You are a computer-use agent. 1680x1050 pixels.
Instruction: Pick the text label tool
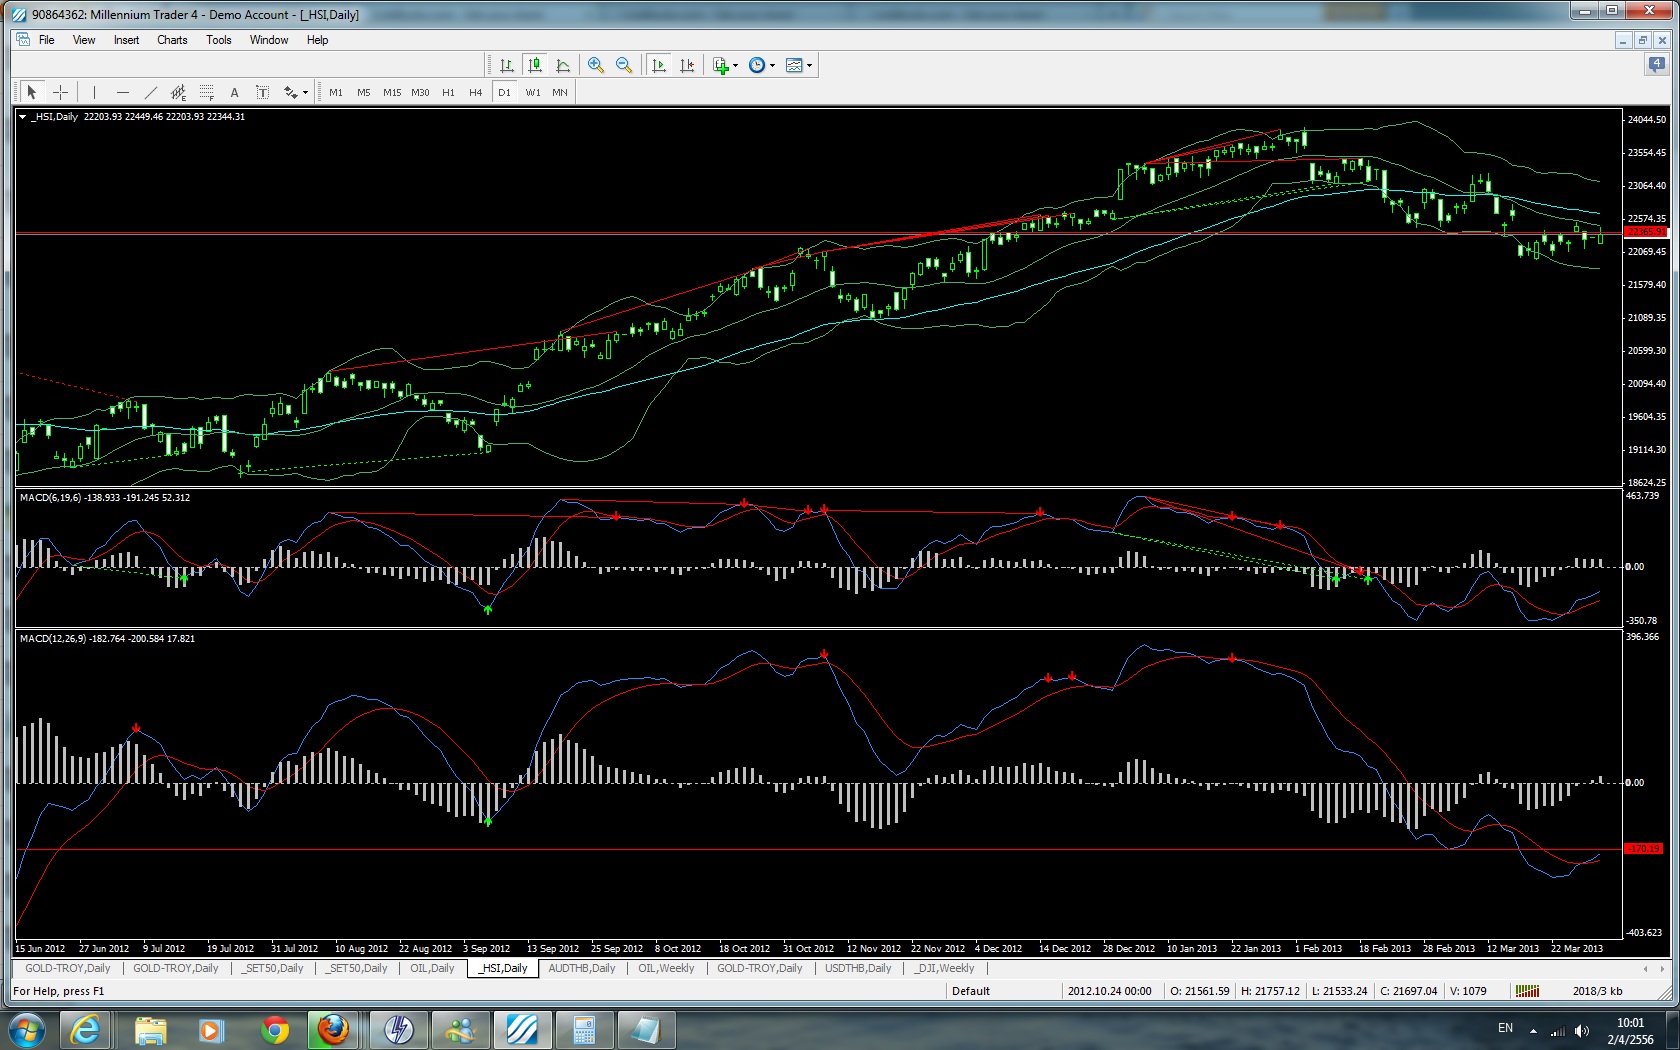click(x=262, y=92)
